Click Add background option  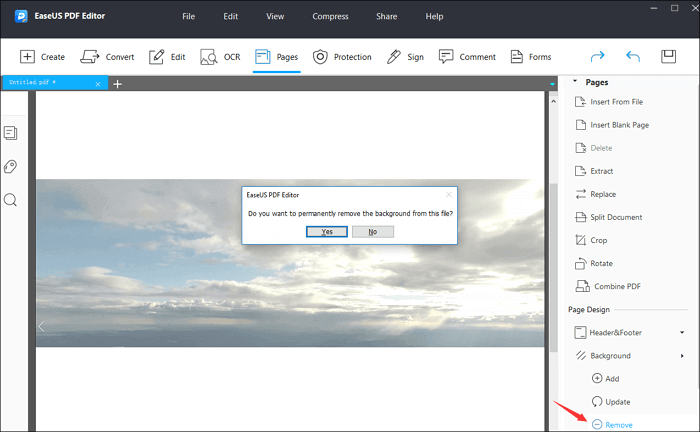click(x=605, y=378)
